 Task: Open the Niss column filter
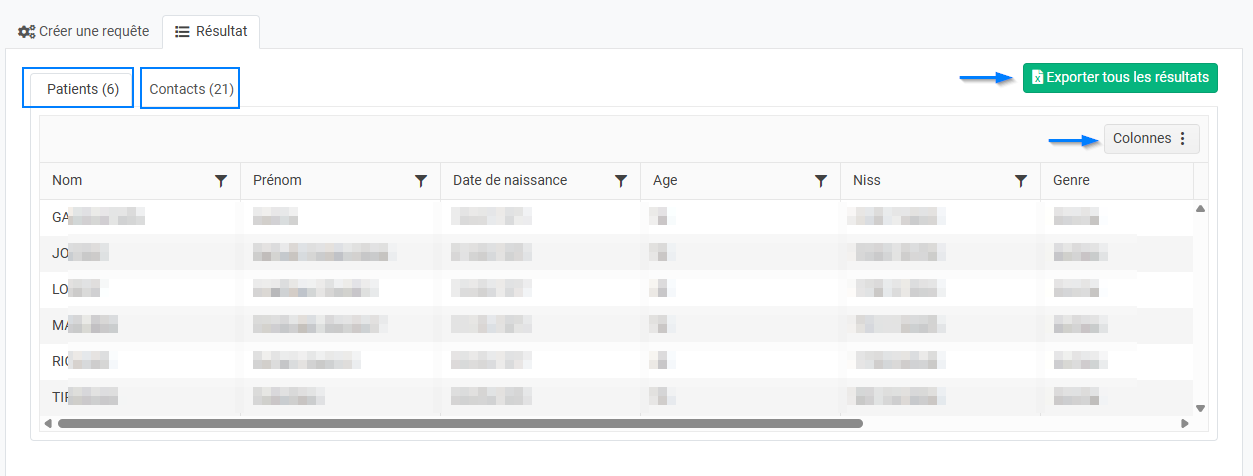[x=1021, y=181]
